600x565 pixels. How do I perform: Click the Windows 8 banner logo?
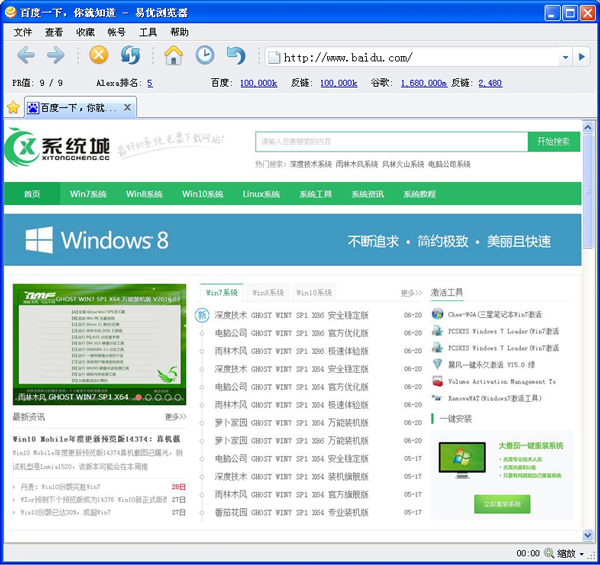97,240
